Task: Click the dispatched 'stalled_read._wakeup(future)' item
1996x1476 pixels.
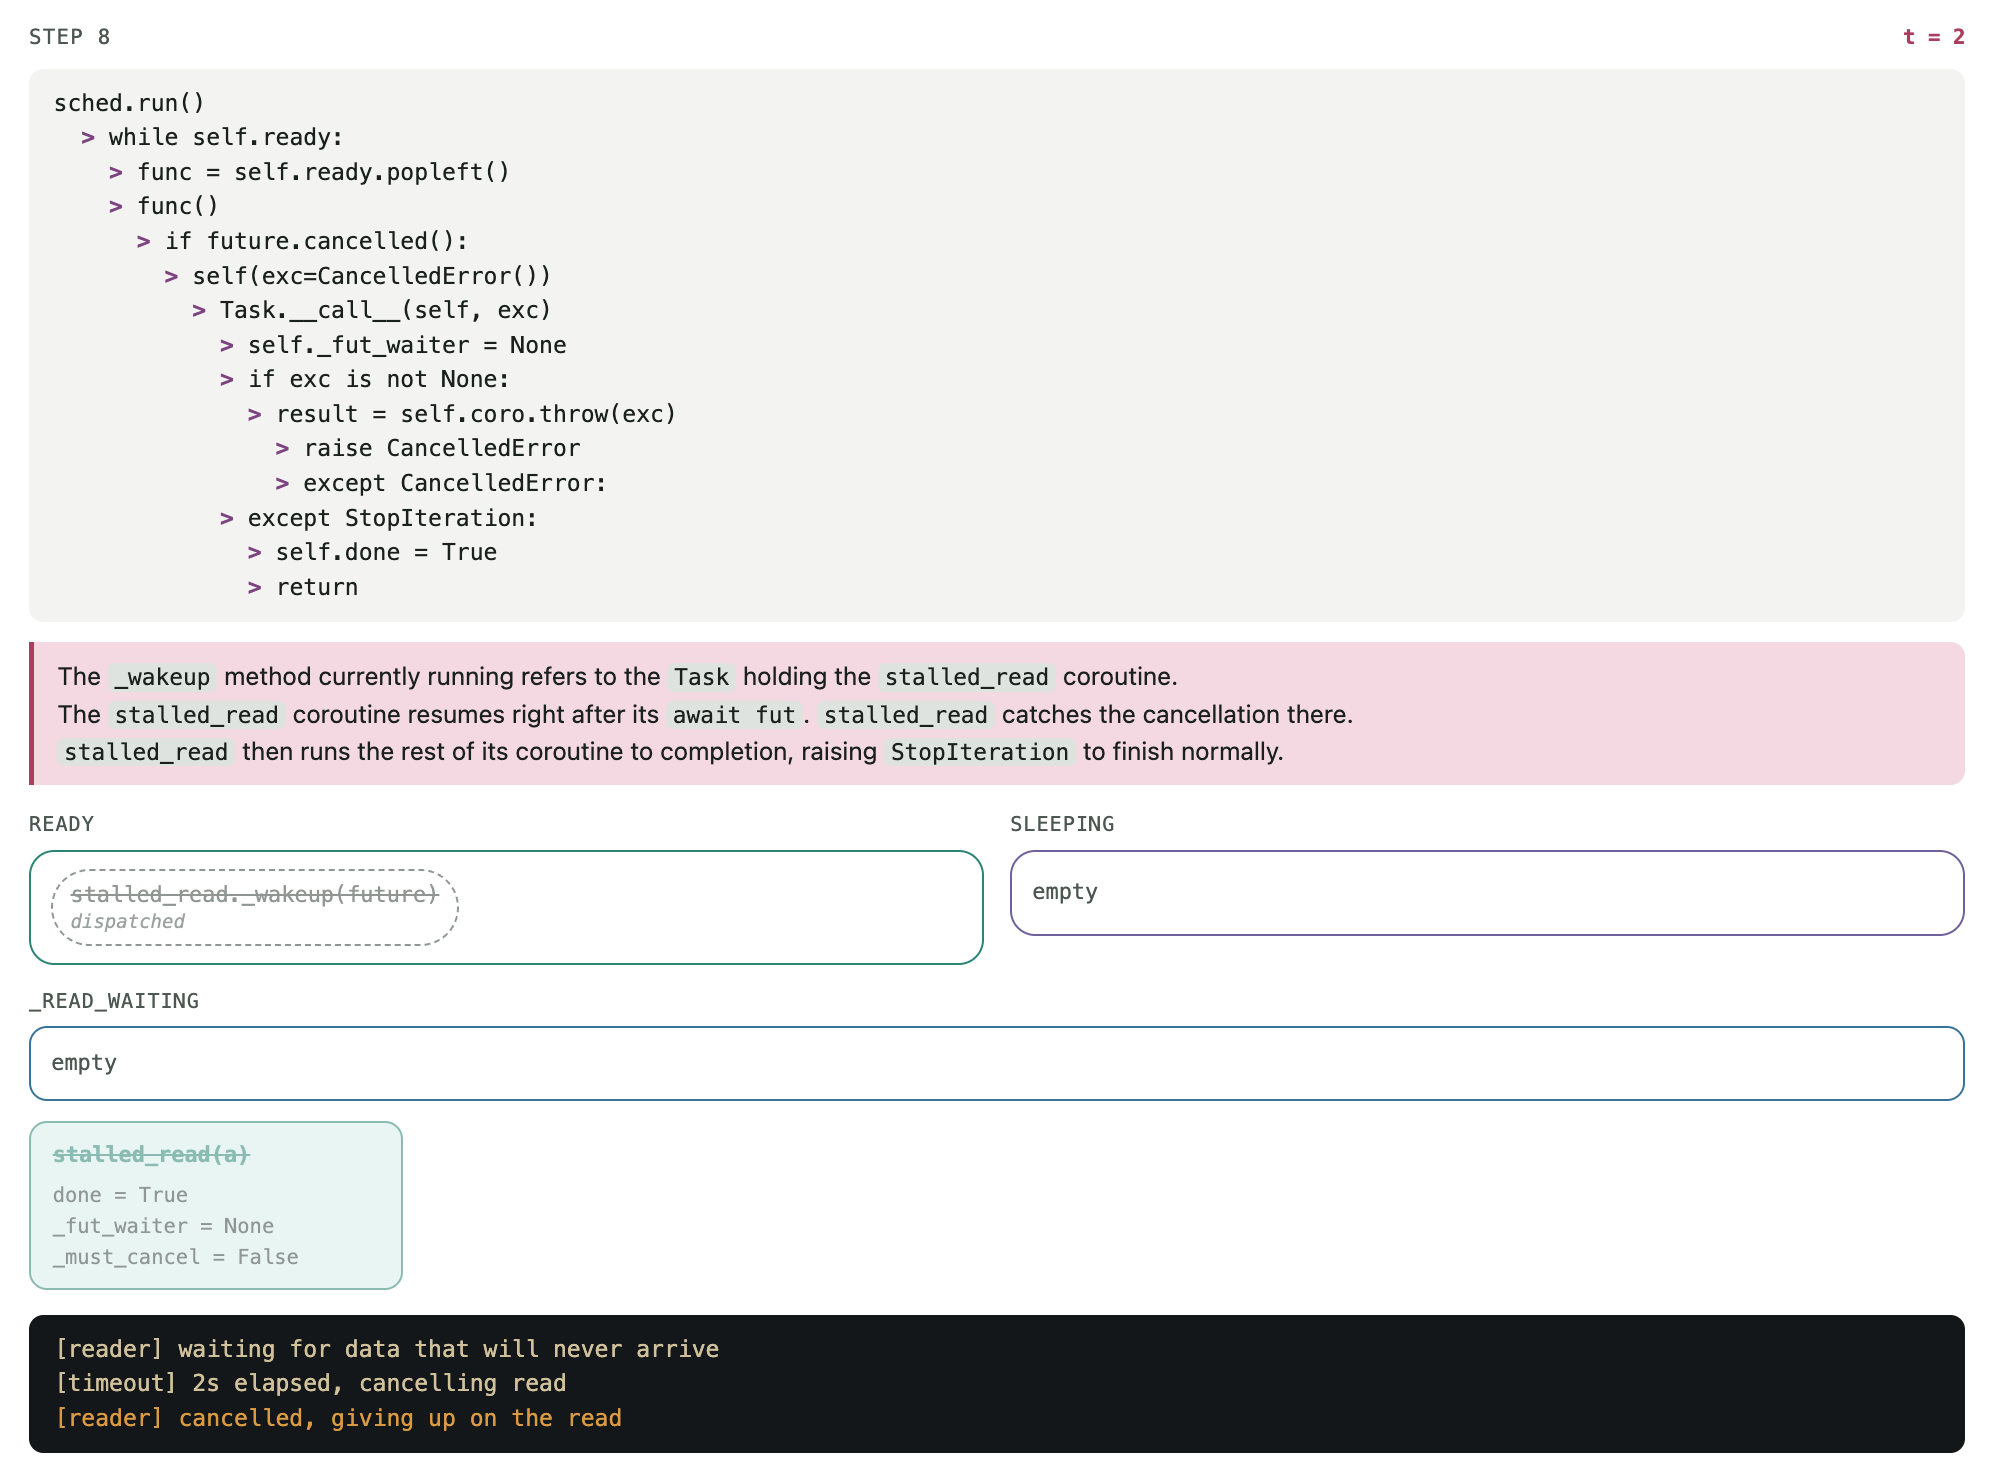Action: point(254,907)
